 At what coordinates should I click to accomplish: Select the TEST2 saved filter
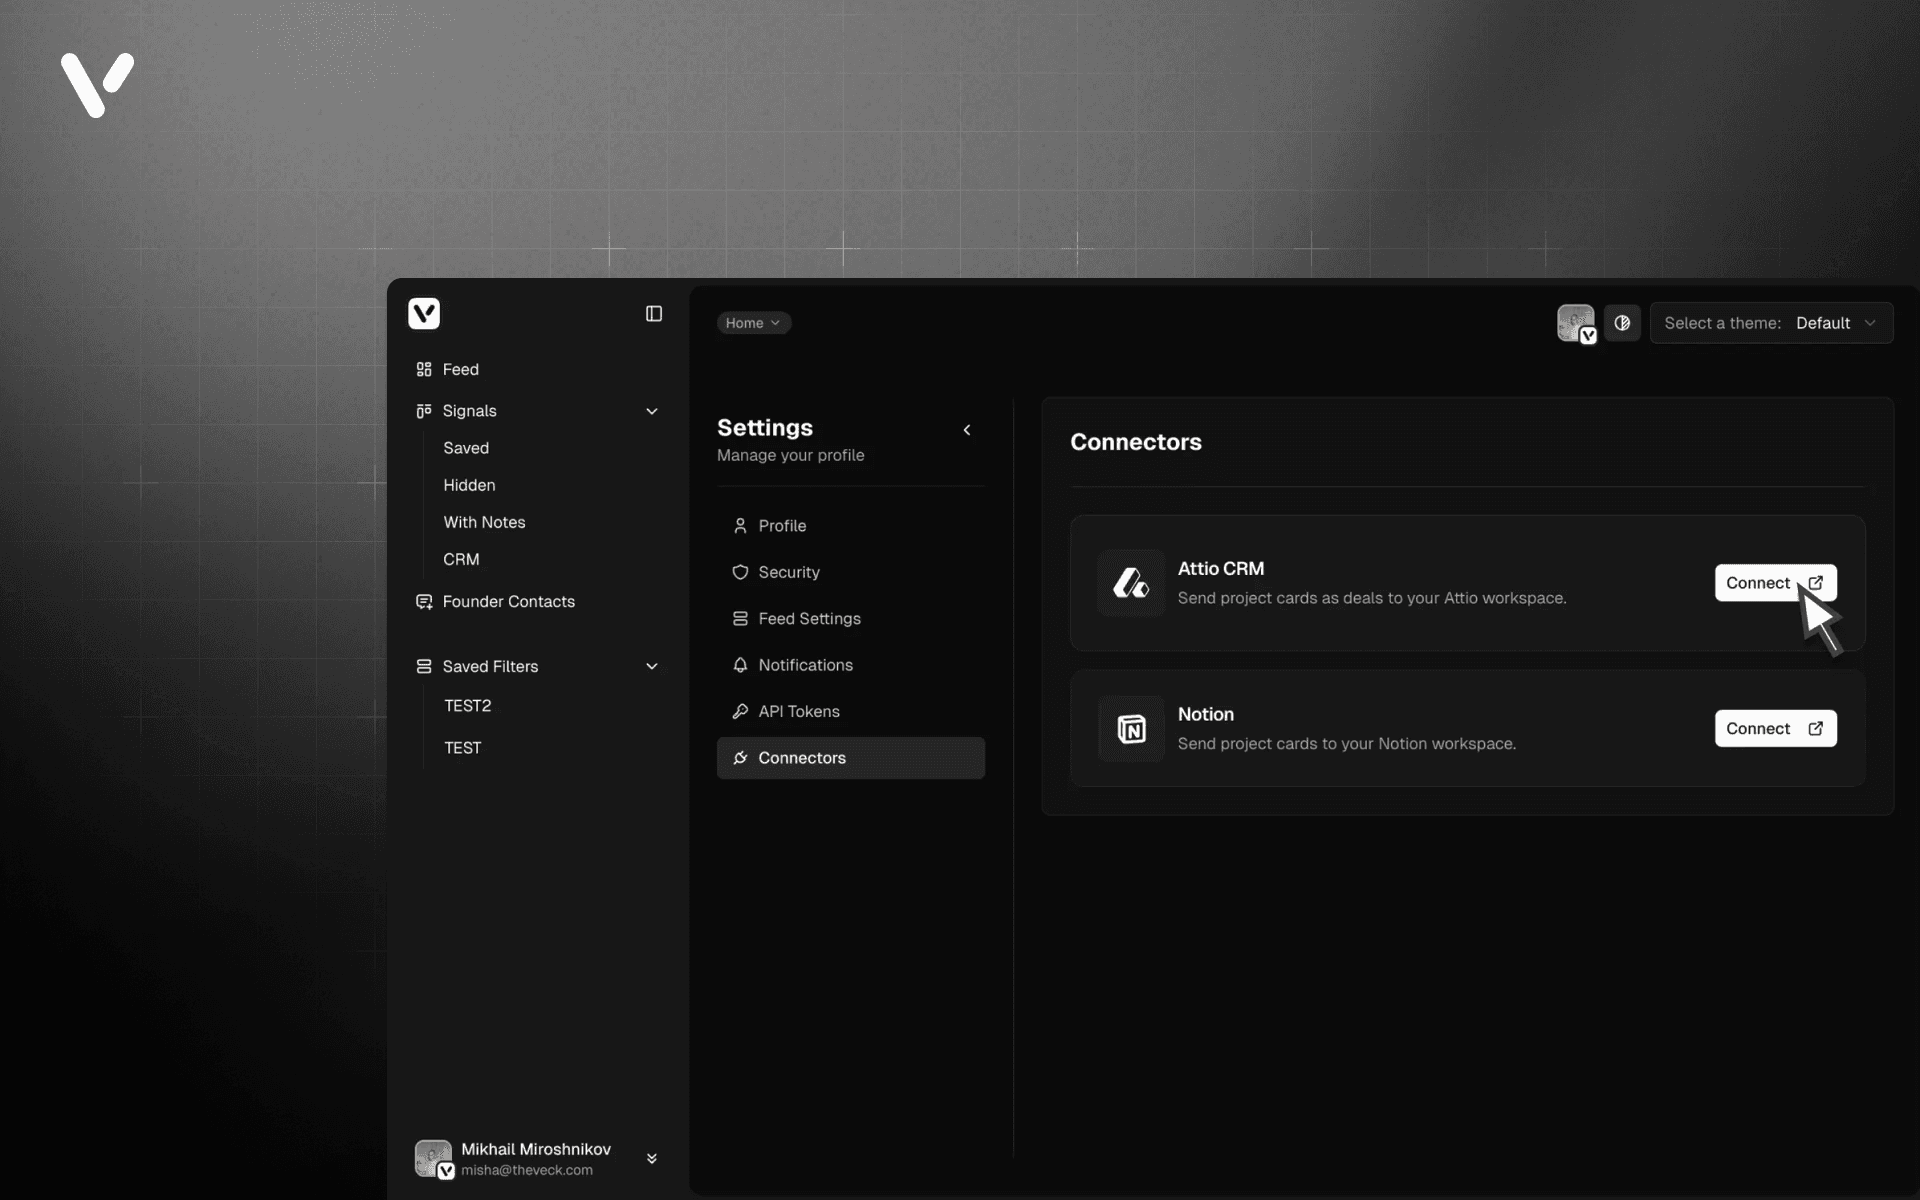[467, 706]
